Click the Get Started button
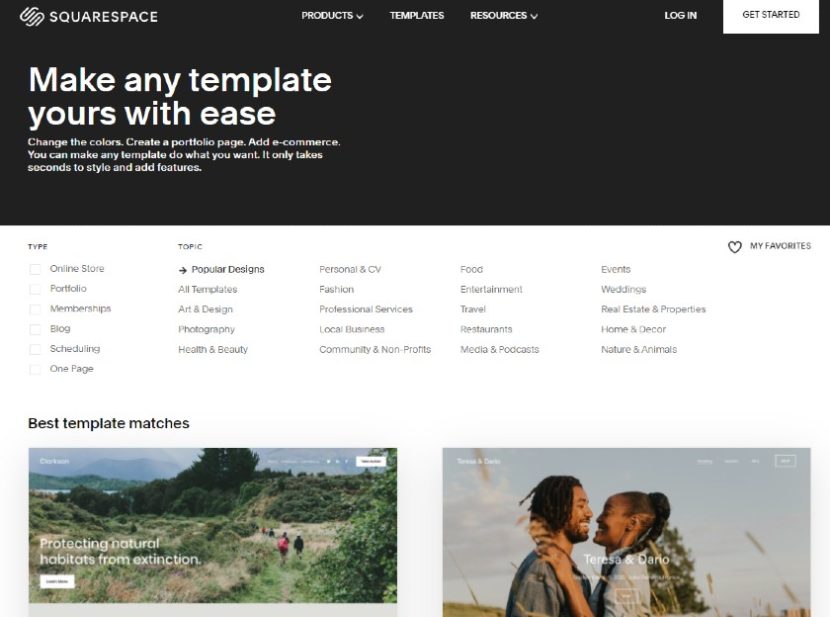 771,15
